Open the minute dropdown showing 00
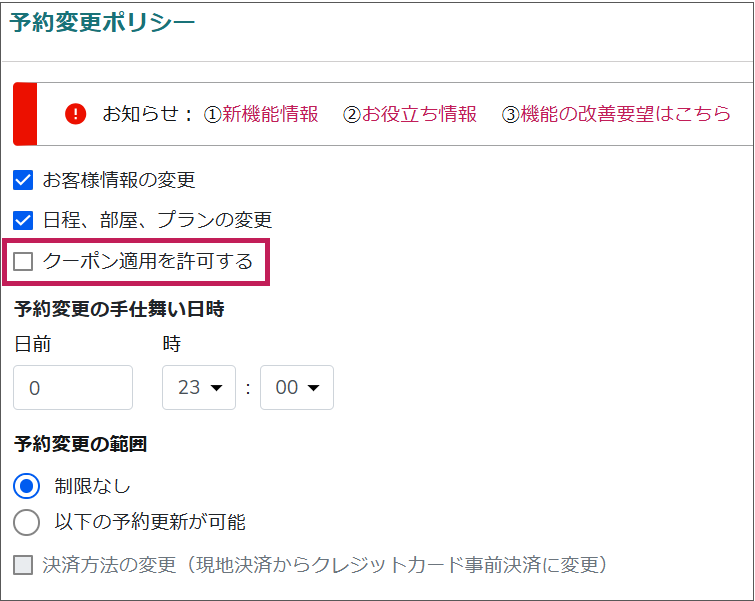Viewport: 755px width, 601px height. click(x=297, y=388)
